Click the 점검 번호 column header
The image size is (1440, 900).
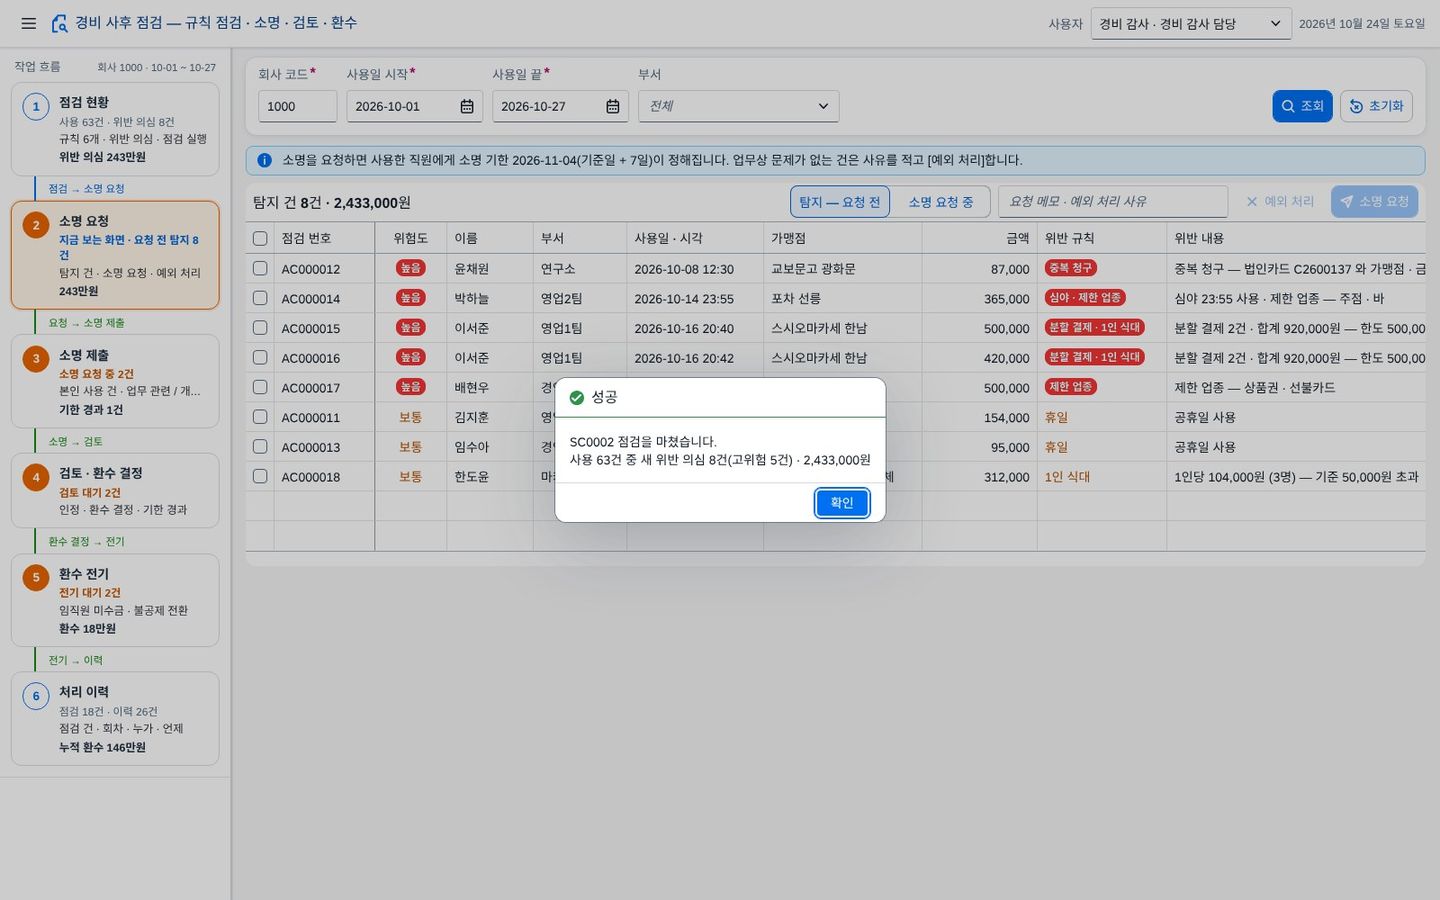[x=324, y=238]
